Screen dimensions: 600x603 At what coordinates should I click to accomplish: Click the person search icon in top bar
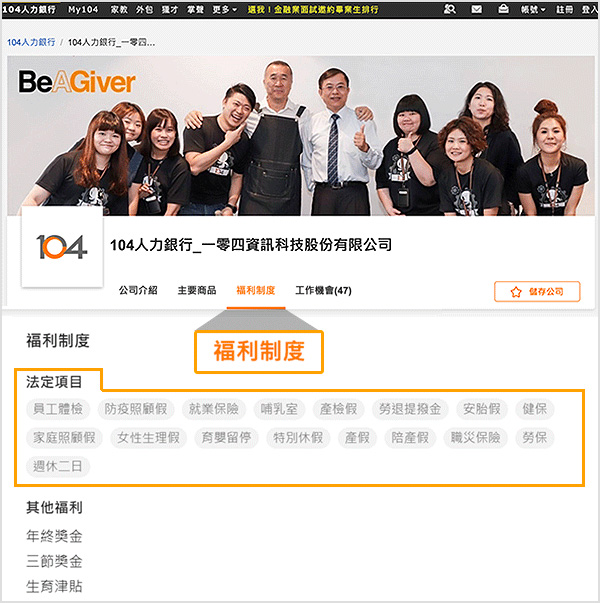(450, 9)
